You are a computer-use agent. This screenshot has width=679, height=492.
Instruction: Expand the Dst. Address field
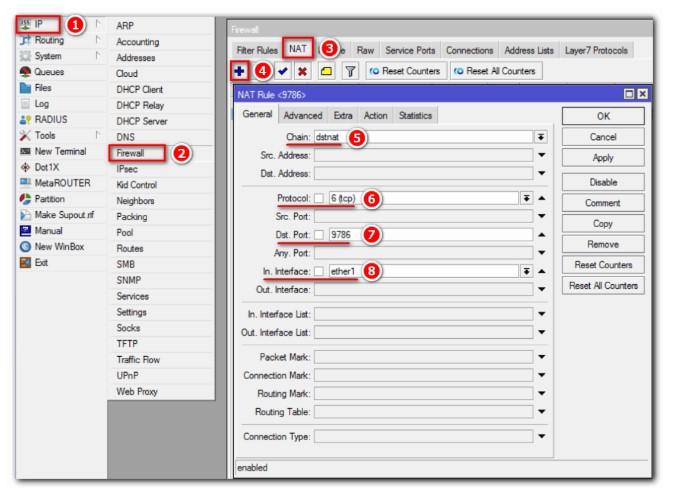pyautogui.click(x=542, y=173)
